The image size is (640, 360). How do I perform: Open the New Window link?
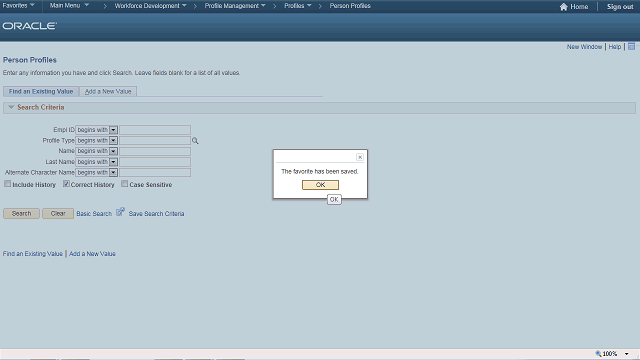584,47
